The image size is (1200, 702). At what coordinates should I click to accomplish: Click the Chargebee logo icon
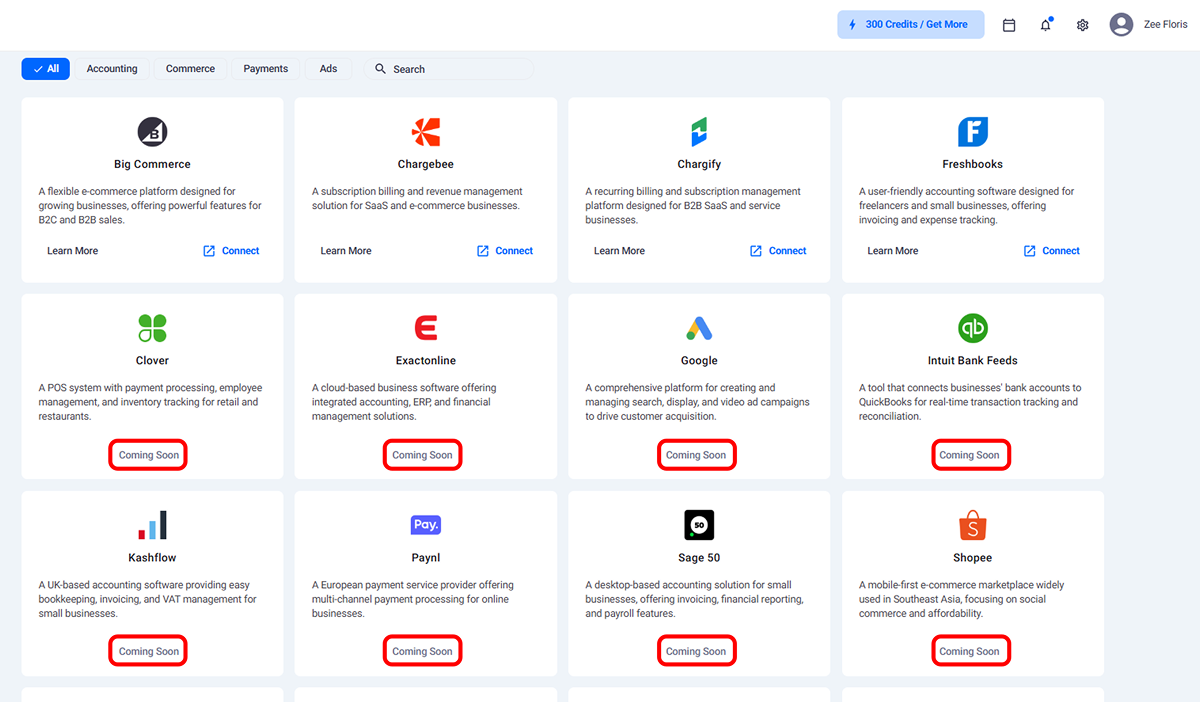click(426, 132)
